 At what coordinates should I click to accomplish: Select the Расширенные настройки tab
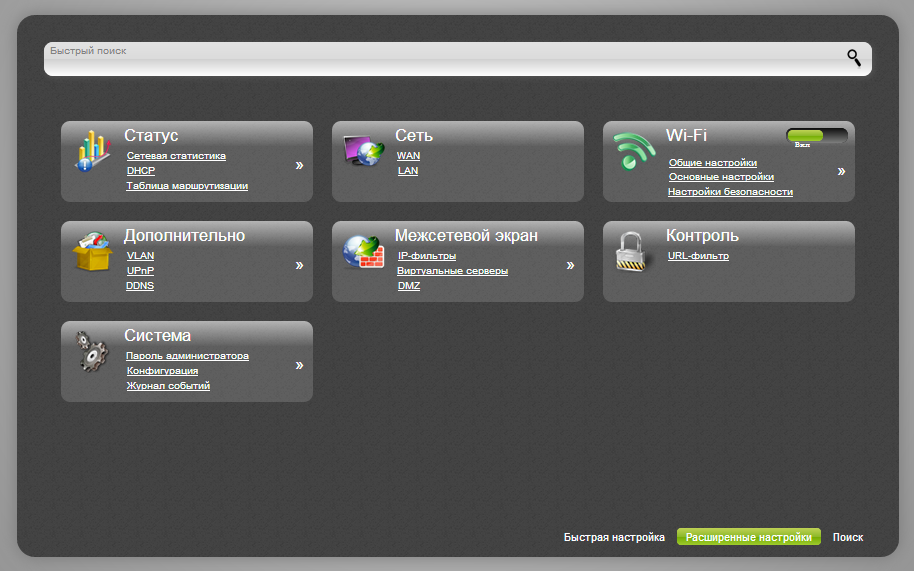coord(748,537)
